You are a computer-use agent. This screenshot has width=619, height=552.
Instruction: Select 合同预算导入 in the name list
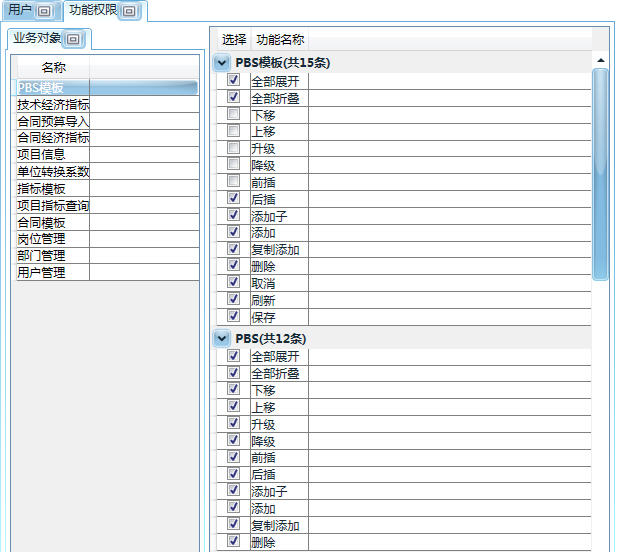pyautogui.click(x=107, y=121)
